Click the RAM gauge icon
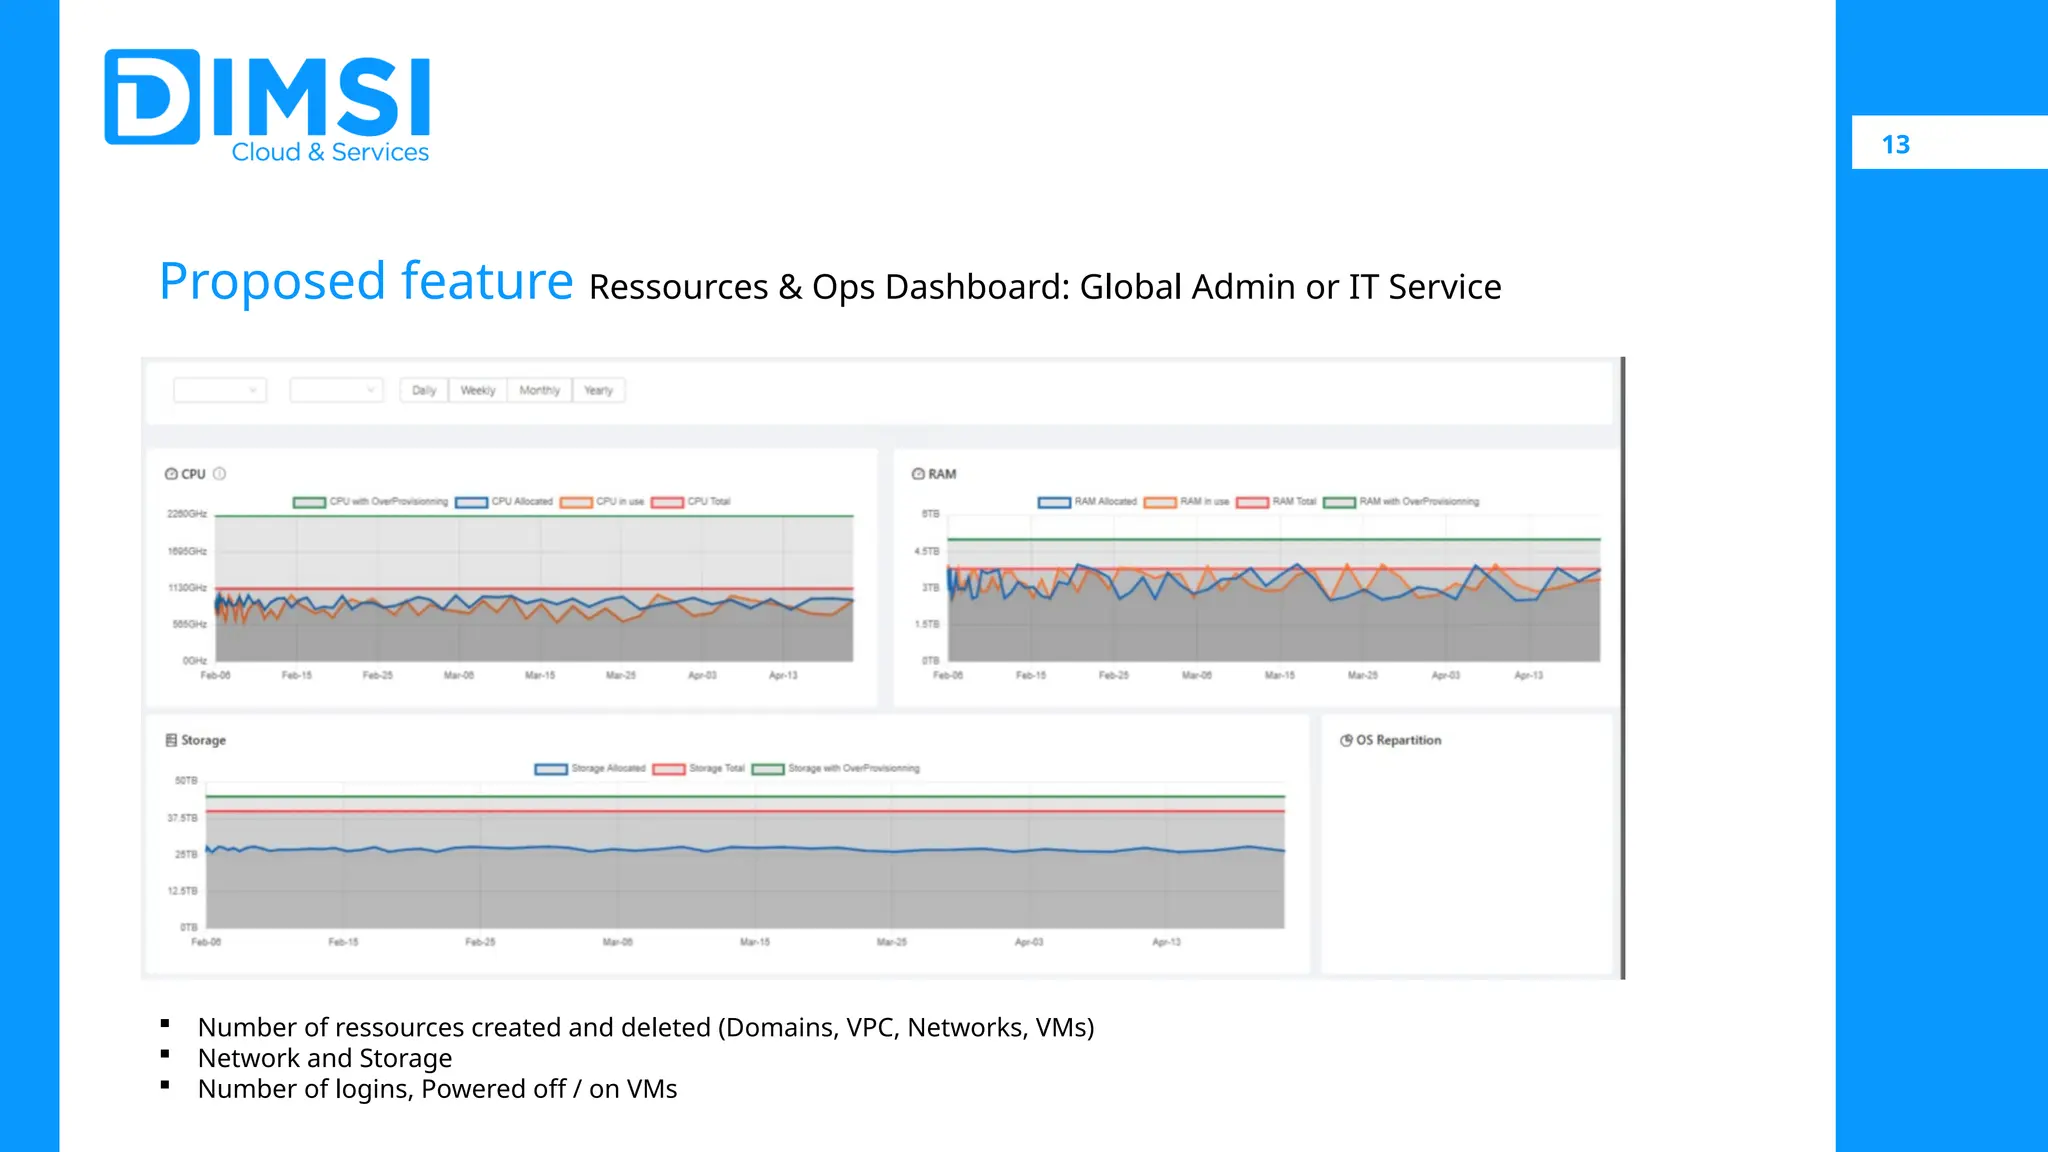The height and width of the screenshot is (1152, 2048). click(x=918, y=474)
